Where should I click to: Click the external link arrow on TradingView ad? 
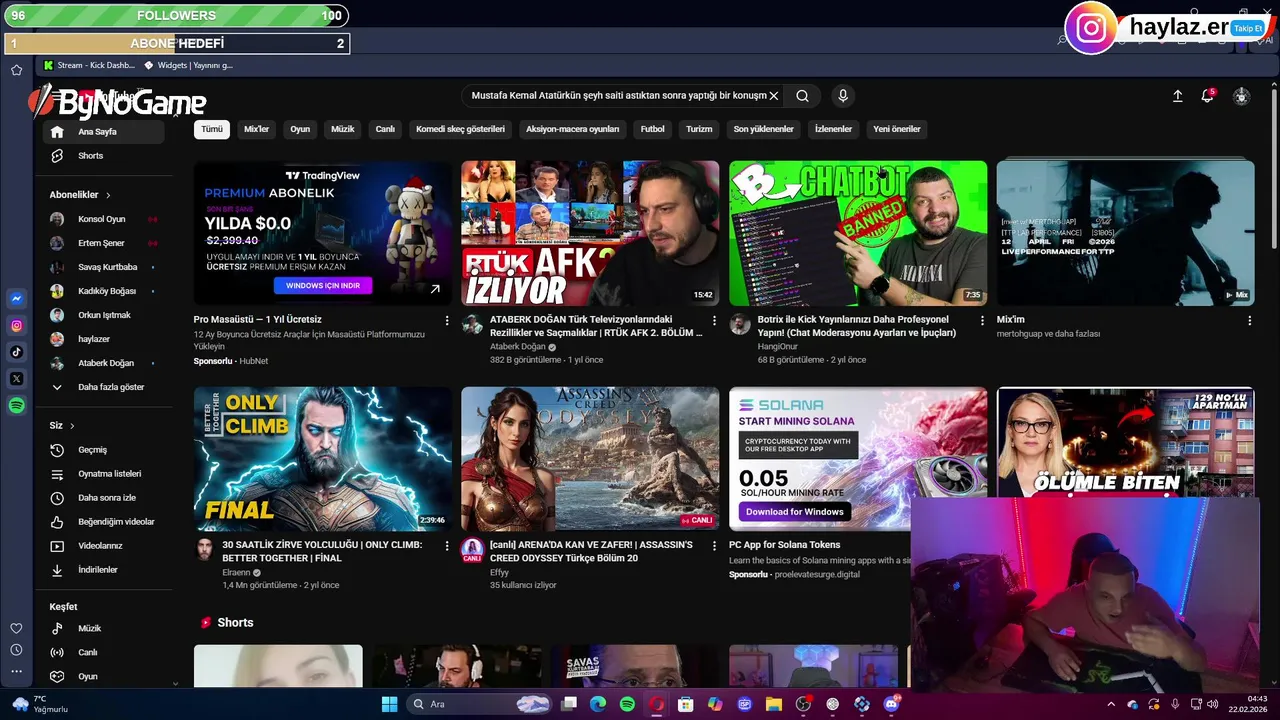point(435,289)
